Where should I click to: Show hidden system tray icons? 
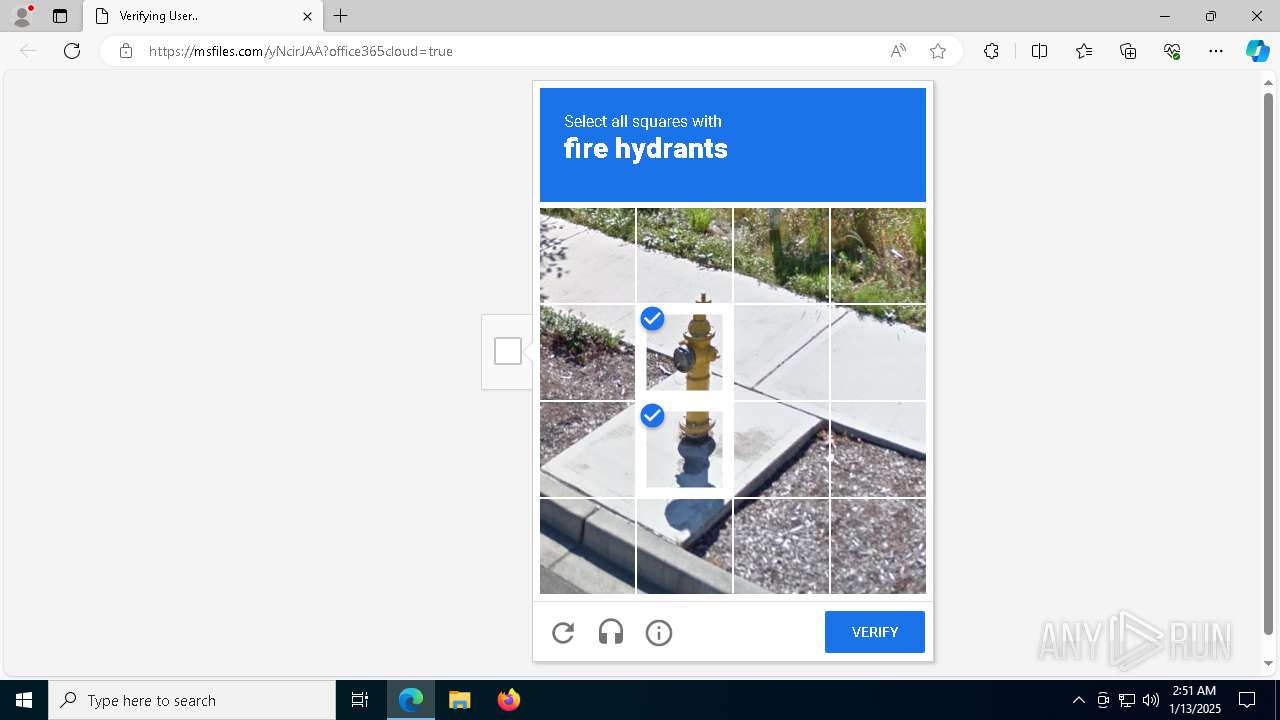point(1078,700)
